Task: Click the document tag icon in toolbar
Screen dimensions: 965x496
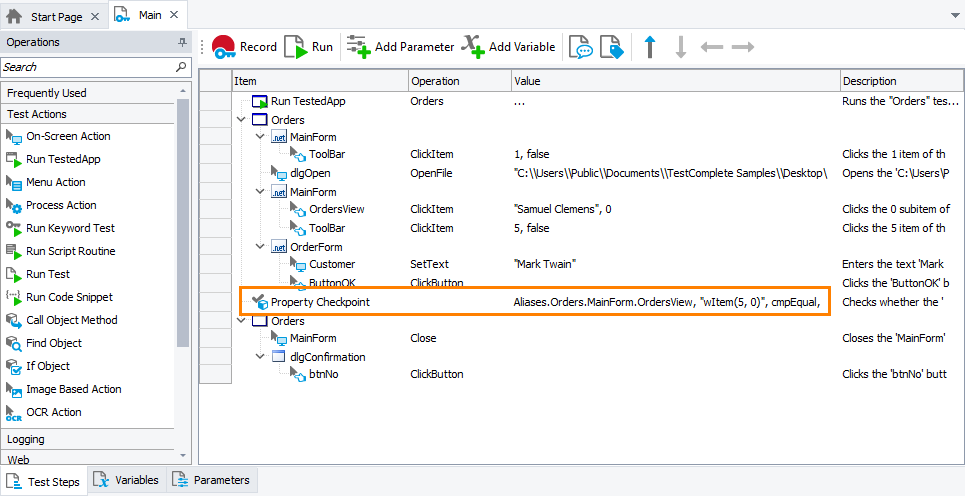Action: [611, 47]
